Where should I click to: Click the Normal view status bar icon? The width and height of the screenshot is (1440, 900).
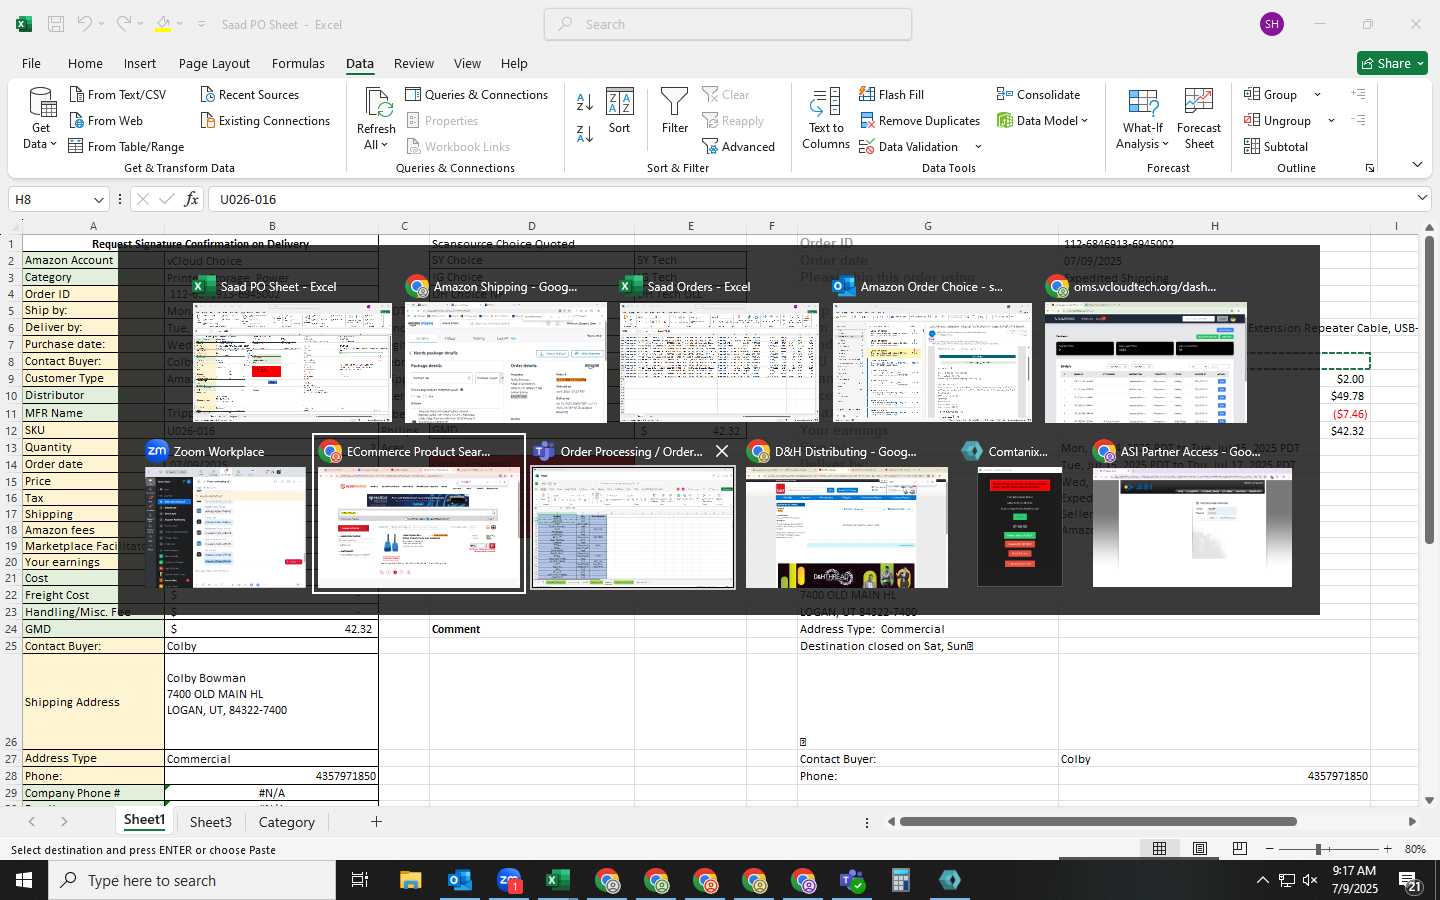1160,848
